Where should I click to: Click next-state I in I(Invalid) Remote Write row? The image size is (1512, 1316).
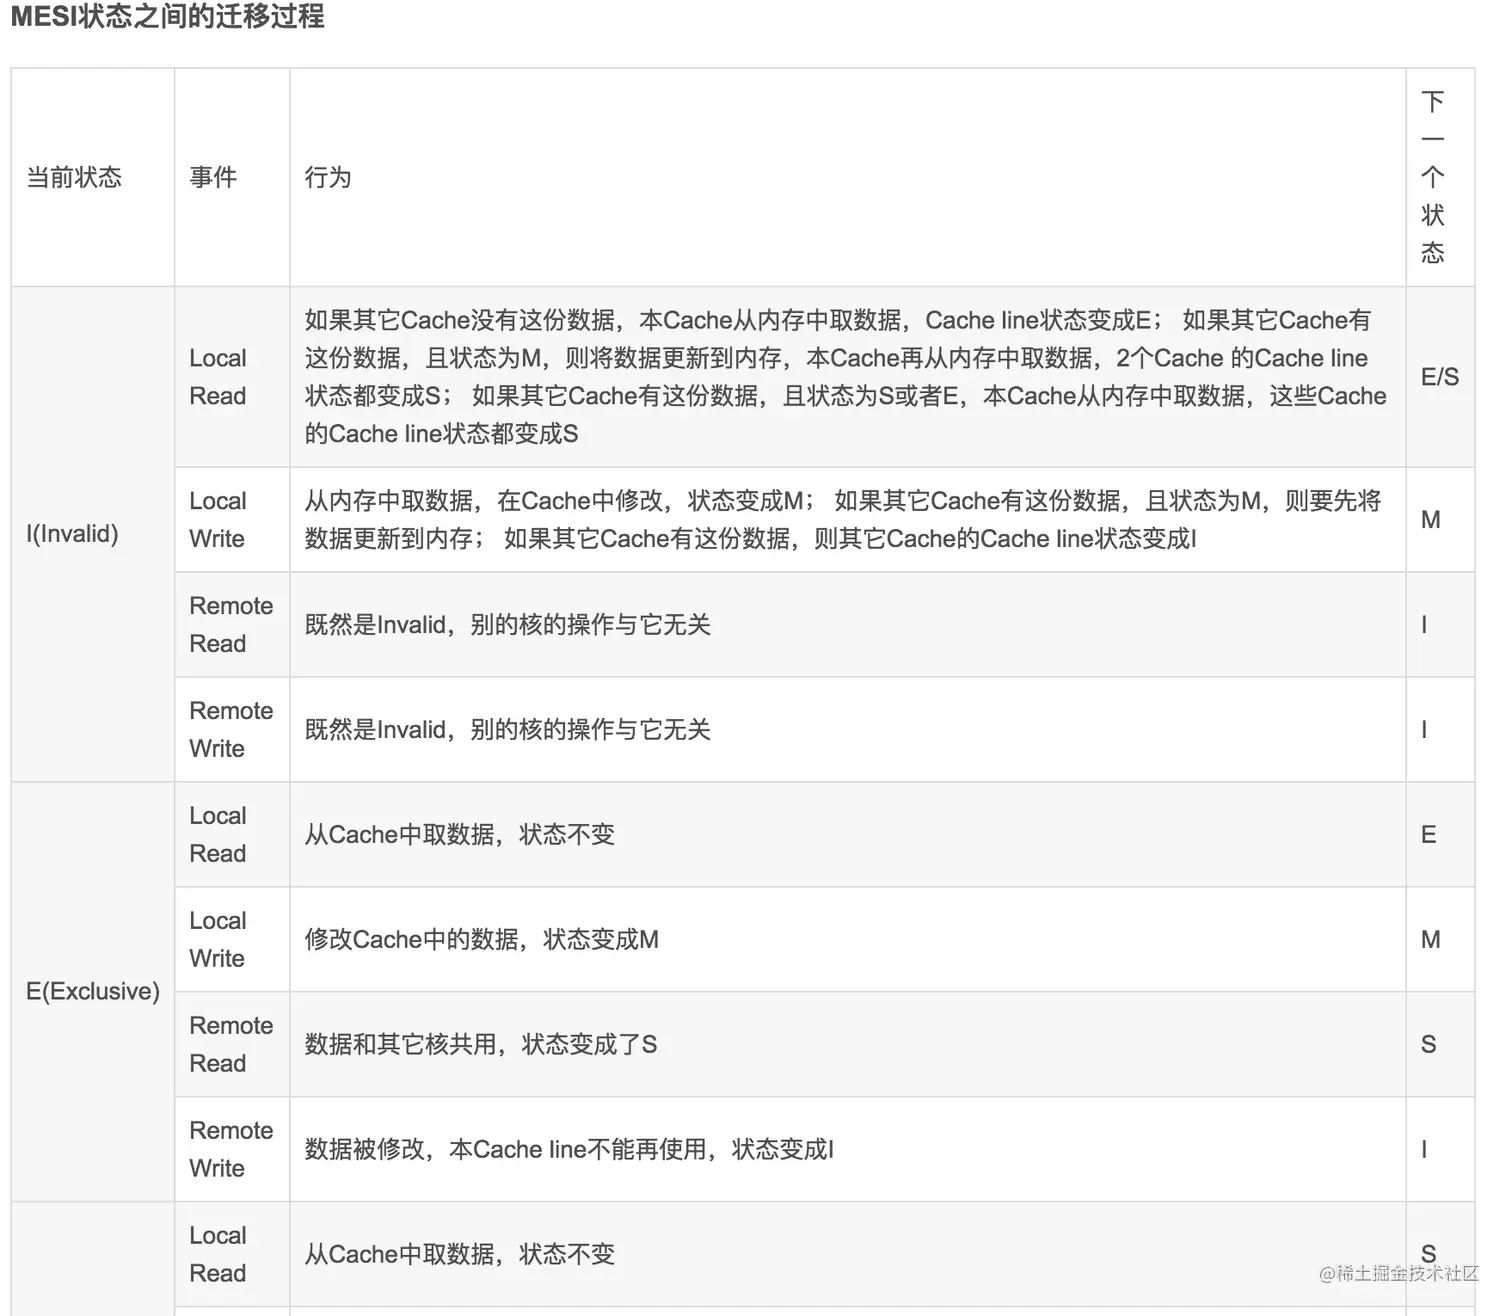[1424, 730]
